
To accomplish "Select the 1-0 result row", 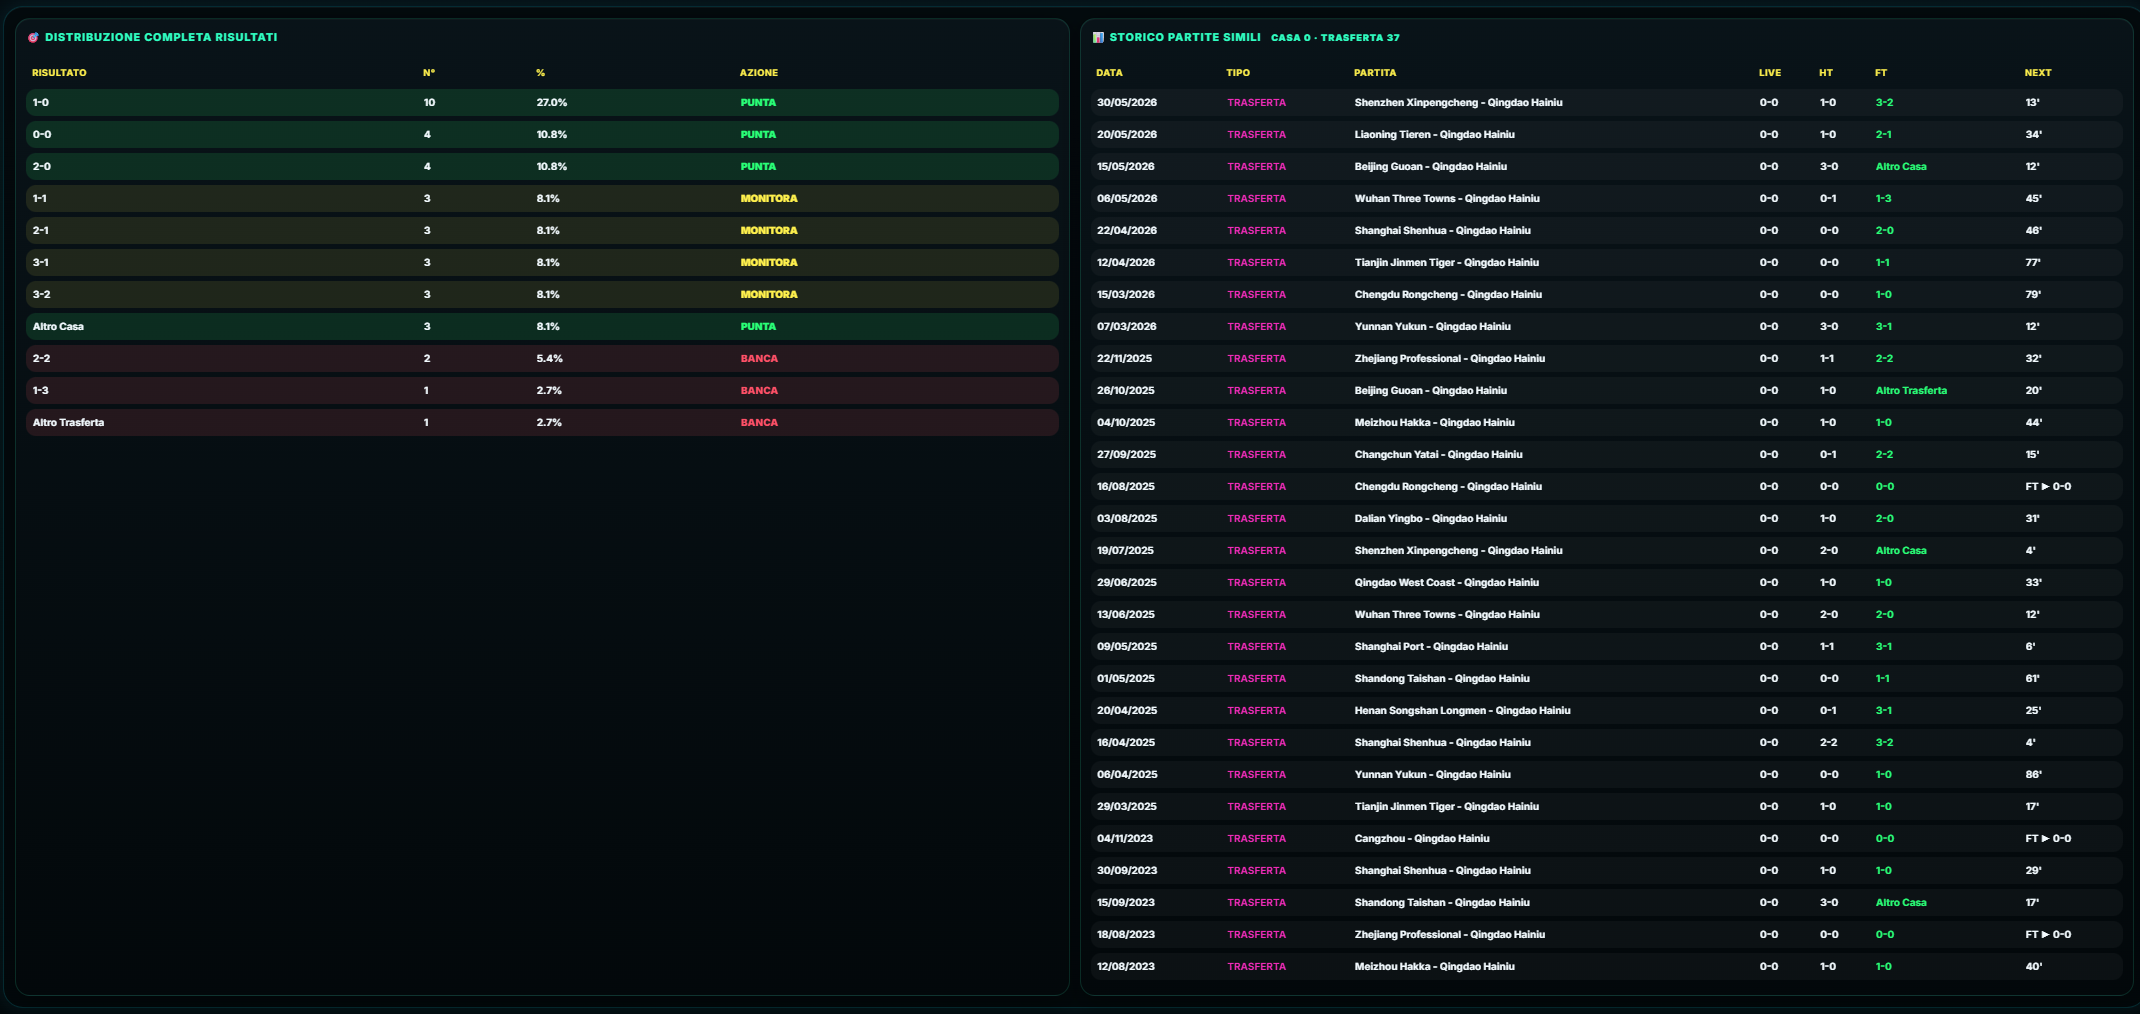I will point(542,102).
